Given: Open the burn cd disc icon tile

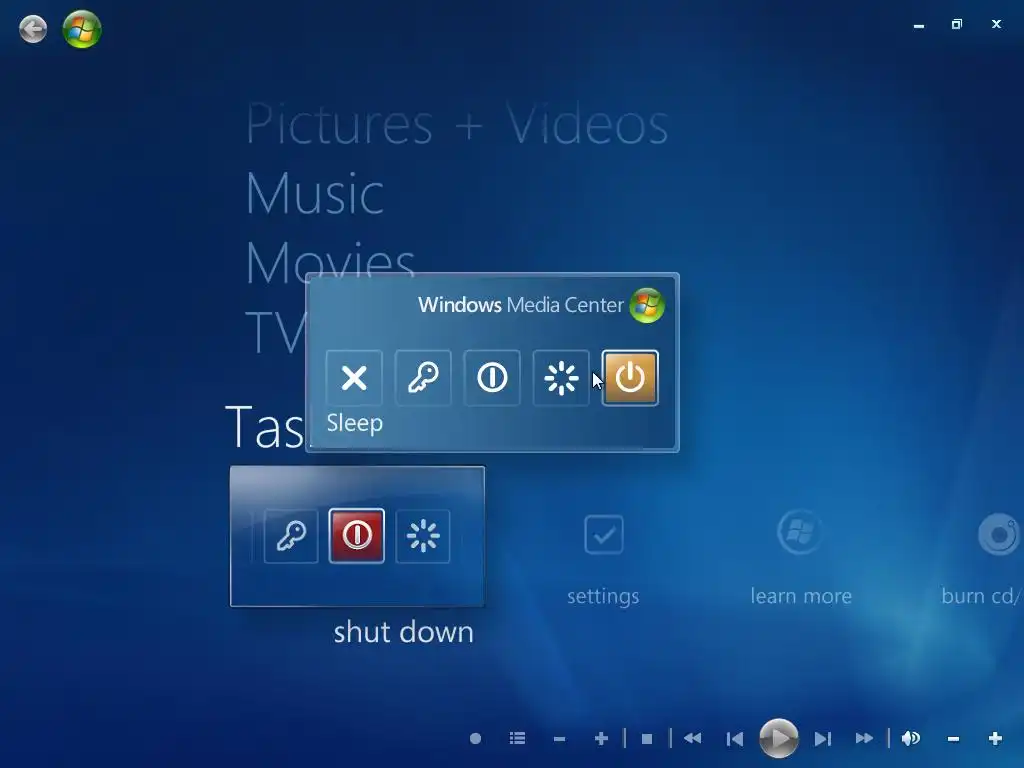Looking at the screenshot, I should coord(999,535).
